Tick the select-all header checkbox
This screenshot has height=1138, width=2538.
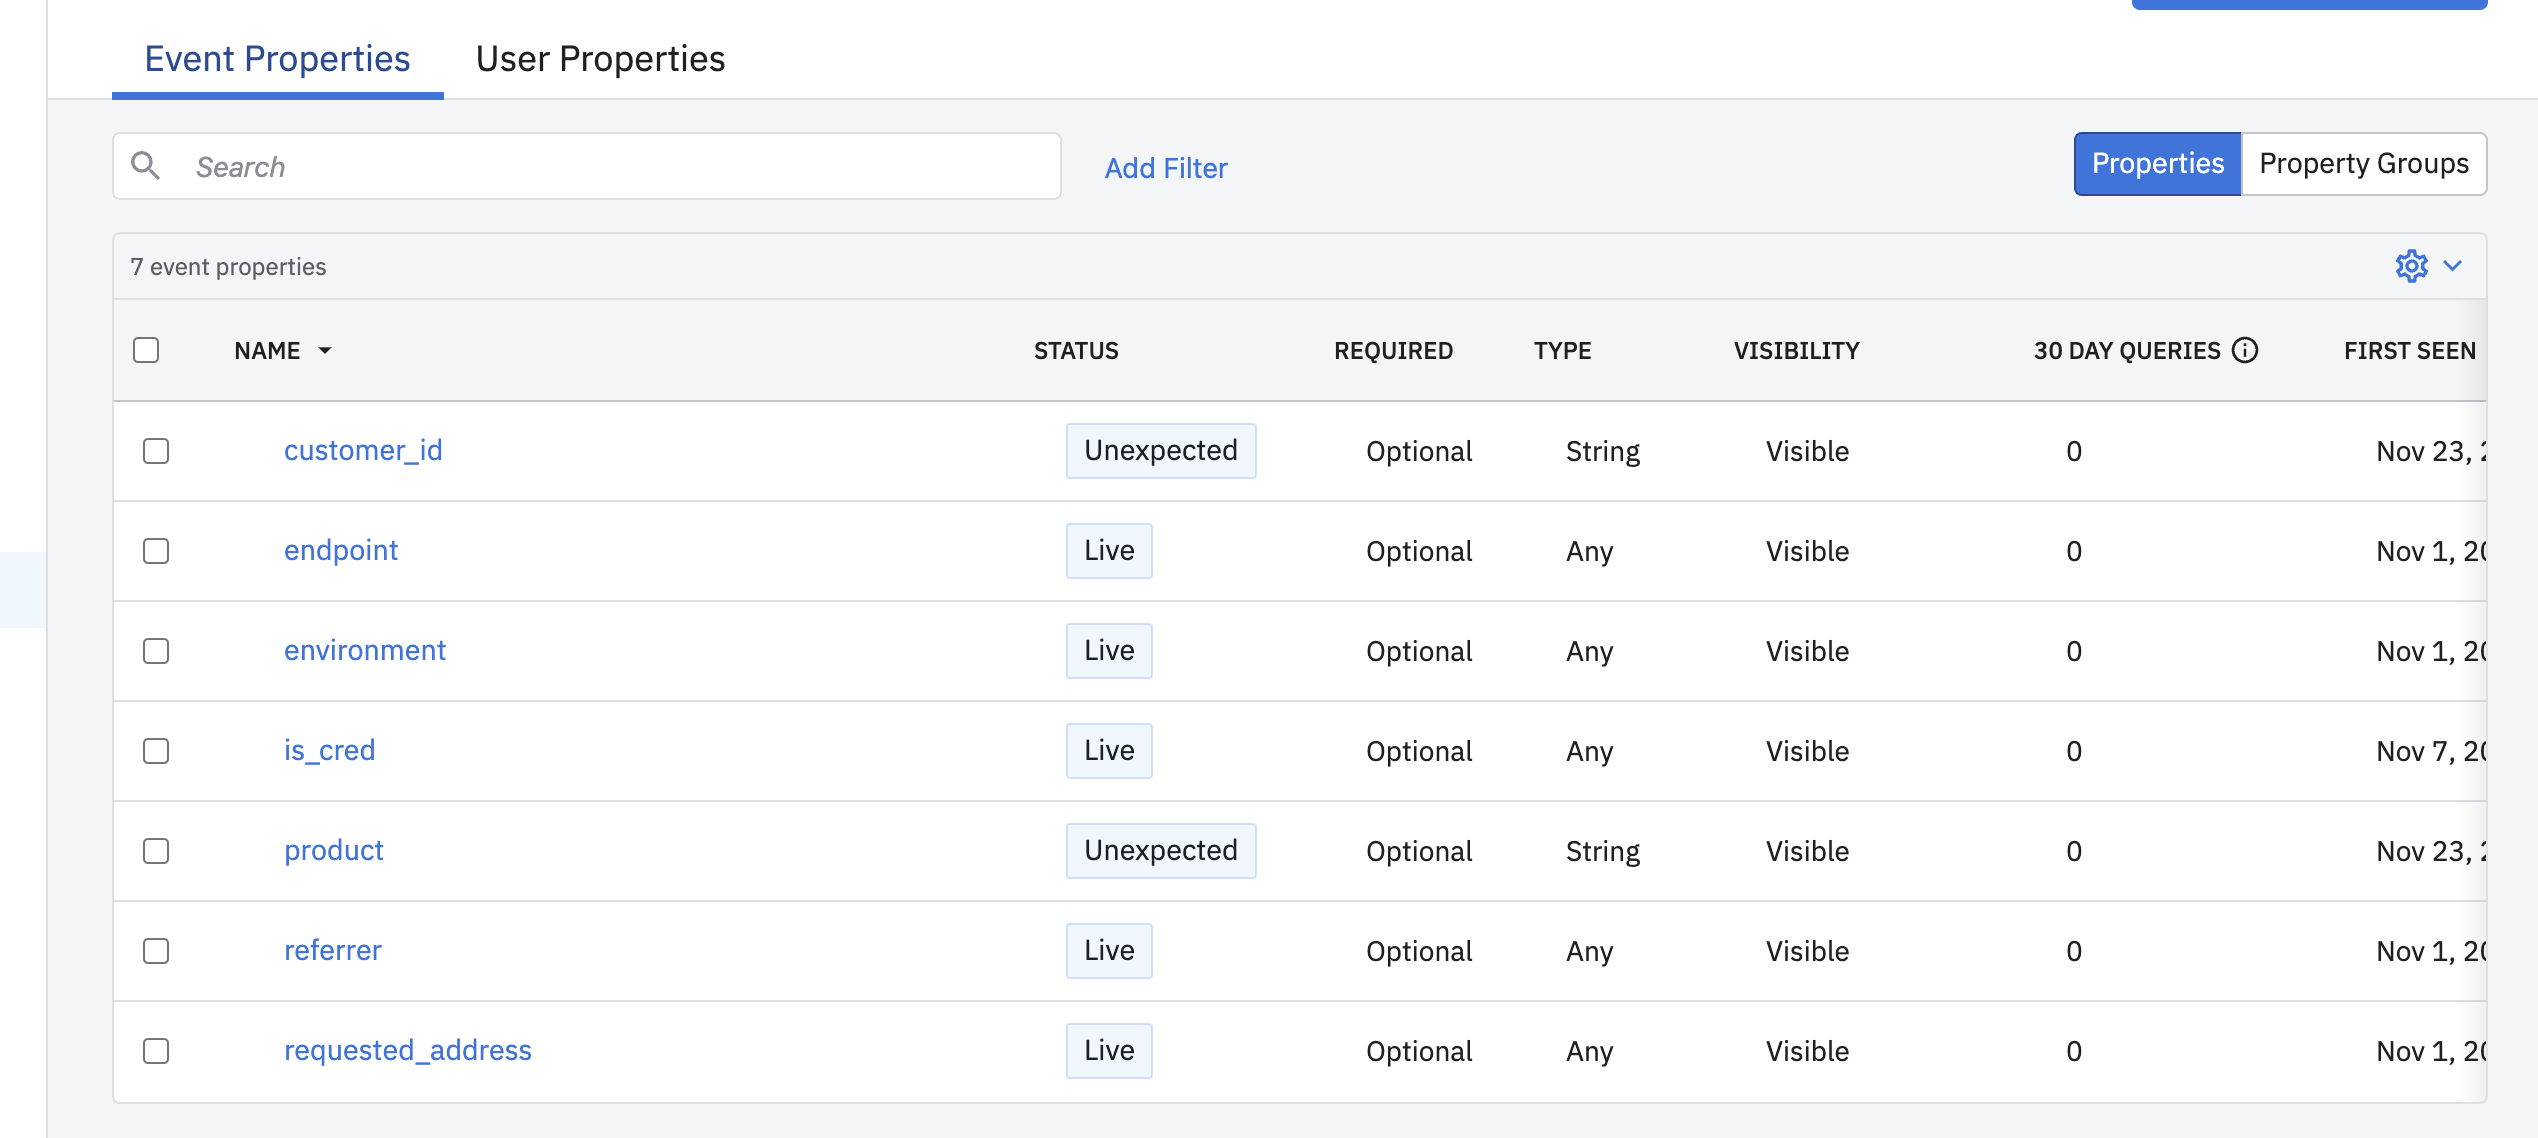point(146,350)
